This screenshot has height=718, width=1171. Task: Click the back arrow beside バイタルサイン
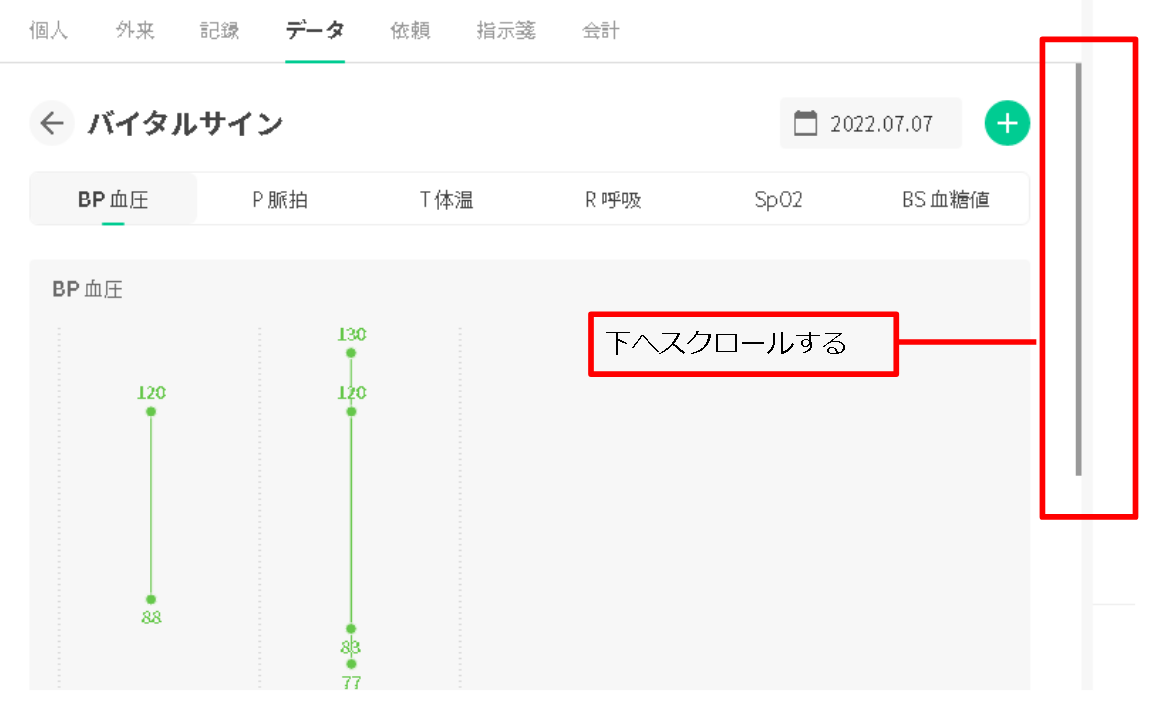pyautogui.click(x=52, y=124)
